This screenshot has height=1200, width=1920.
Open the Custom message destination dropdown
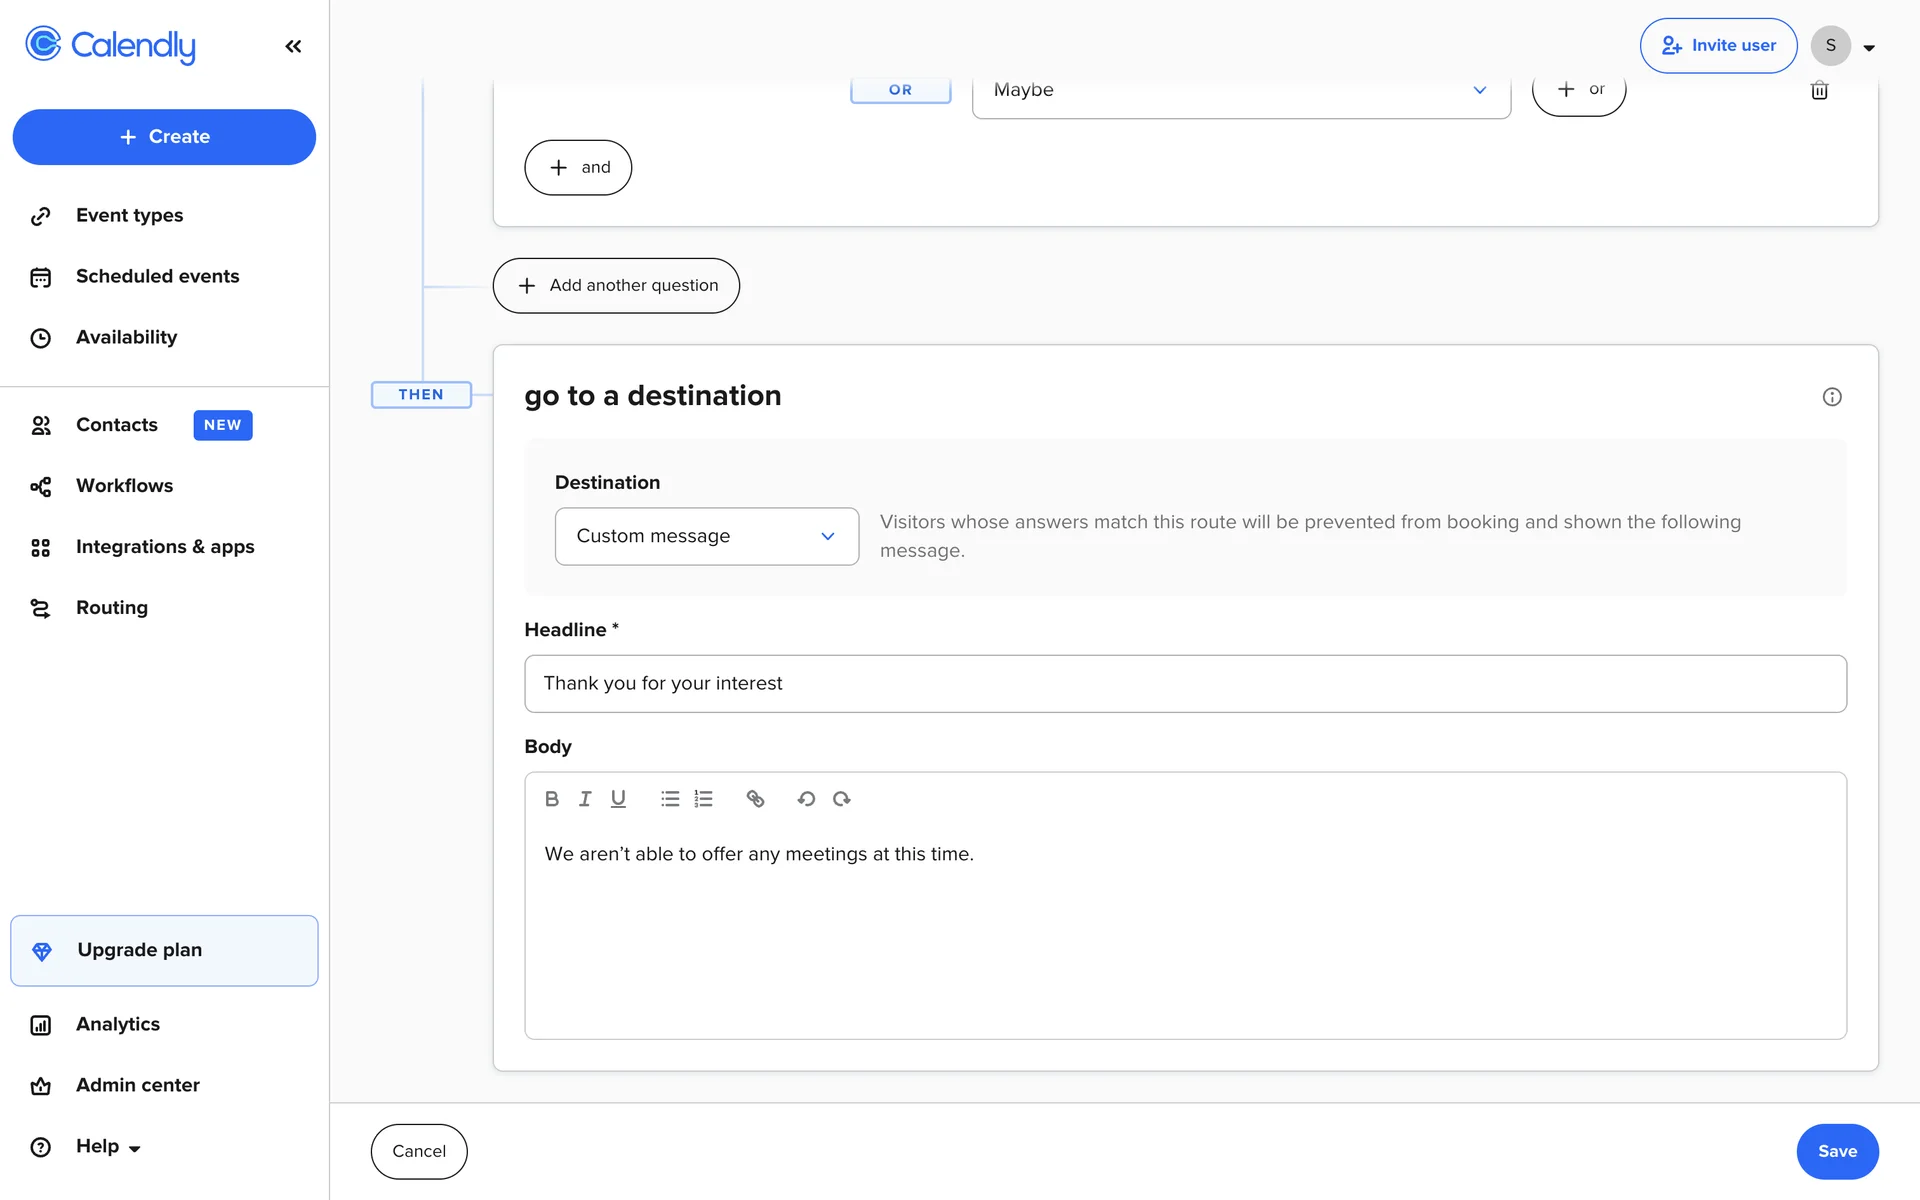[x=706, y=536]
